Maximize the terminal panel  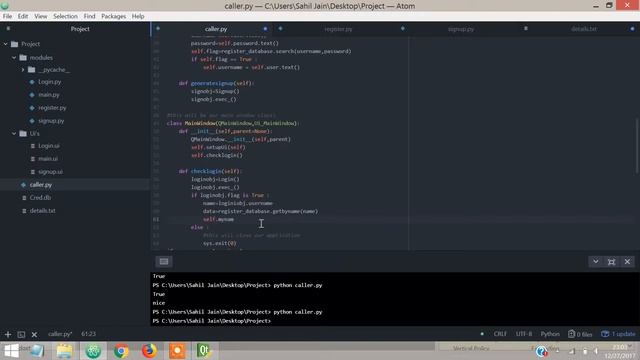click(611, 262)
